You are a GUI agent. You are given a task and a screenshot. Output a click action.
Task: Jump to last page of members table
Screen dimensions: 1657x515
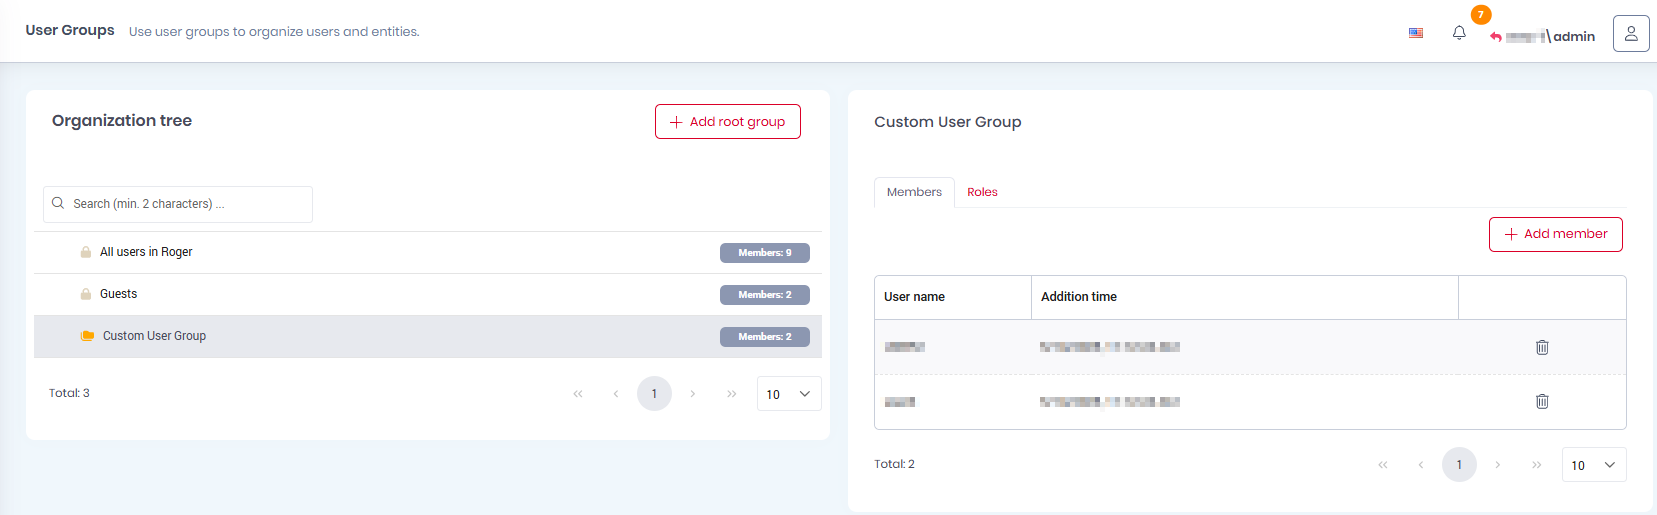[1536, 465]
